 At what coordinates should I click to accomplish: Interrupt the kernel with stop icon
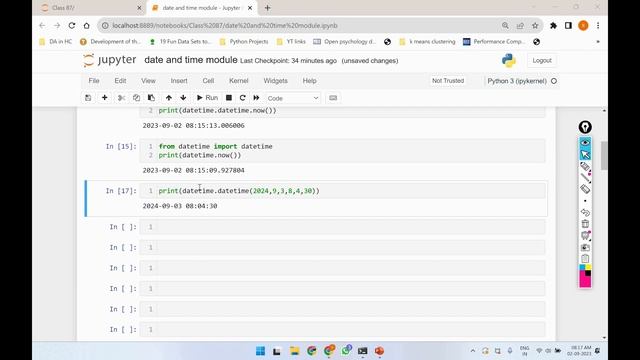point(229,98)
